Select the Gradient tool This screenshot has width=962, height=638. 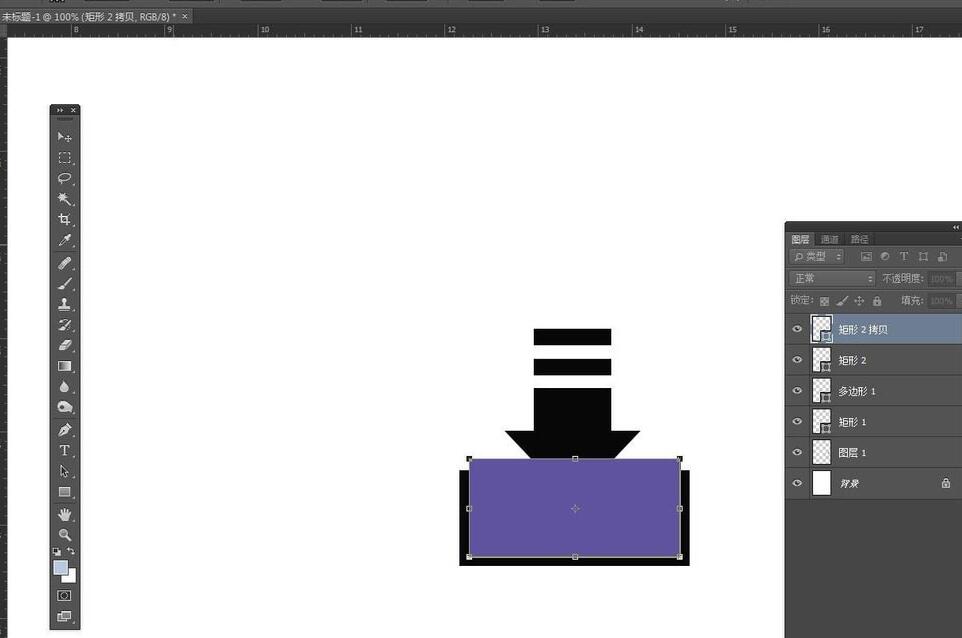point(65,365)
